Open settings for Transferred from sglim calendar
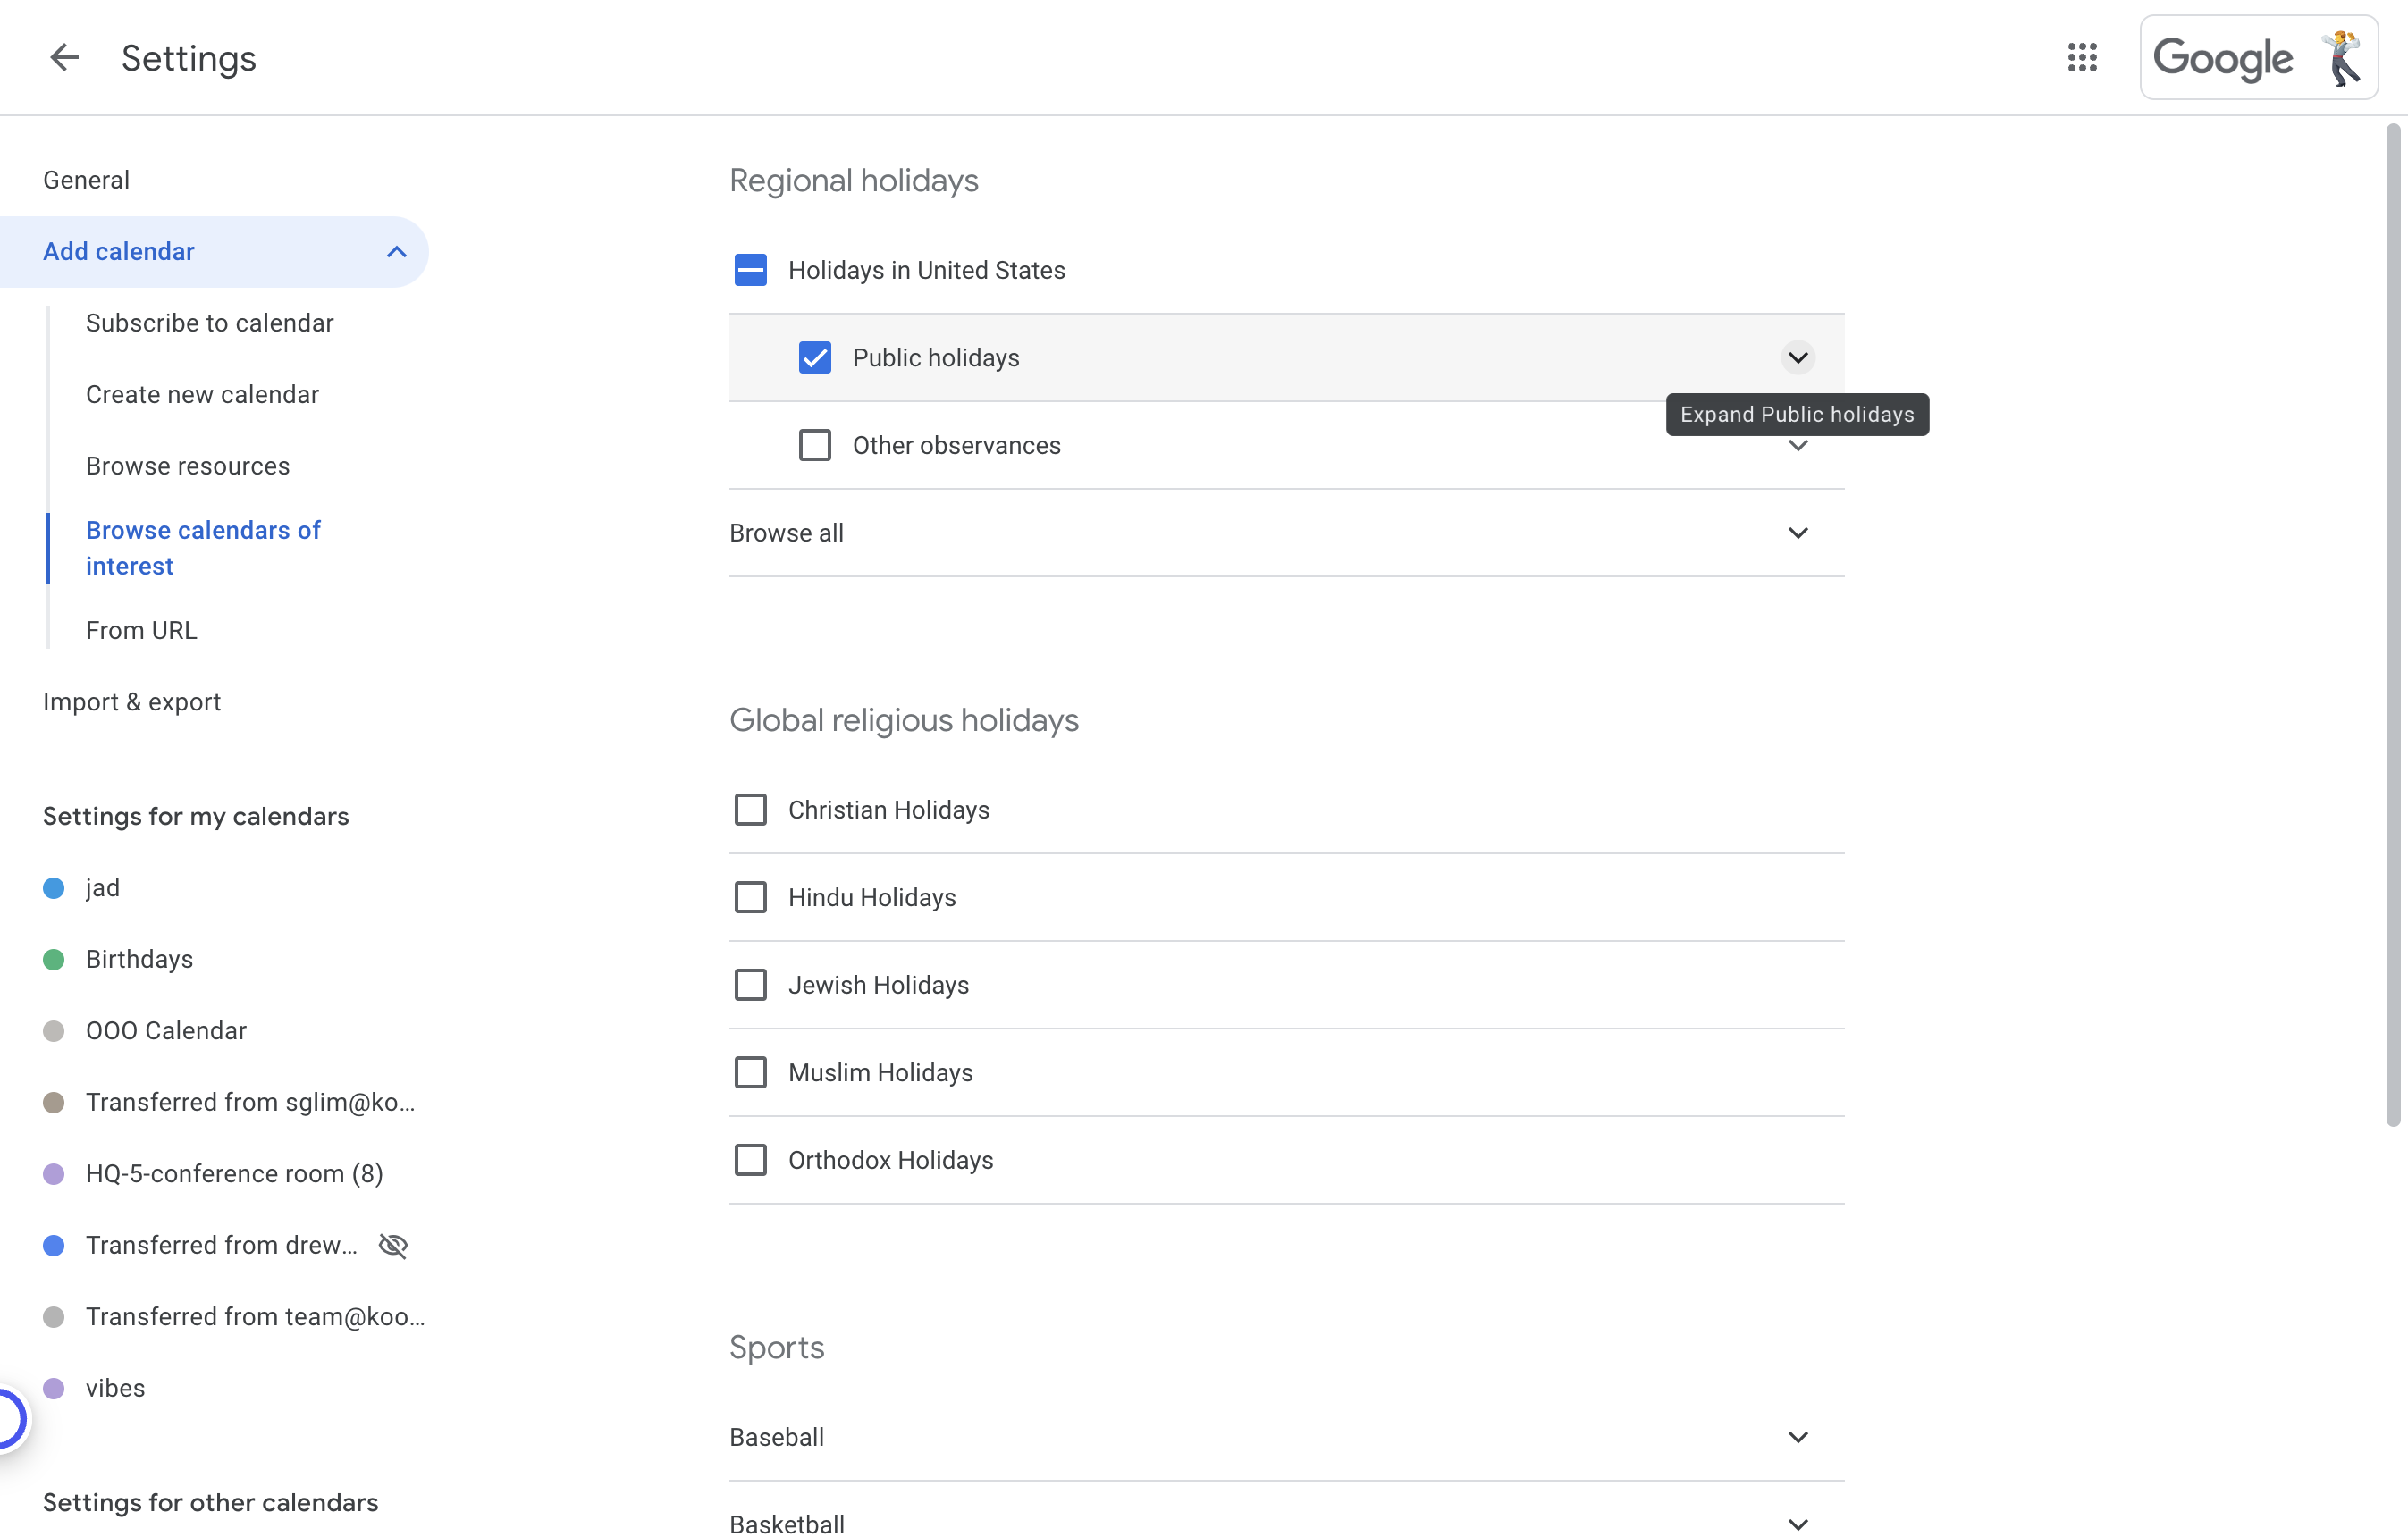The width and height of the screenshot is (2408, 1537). [x=250, y=1102]
